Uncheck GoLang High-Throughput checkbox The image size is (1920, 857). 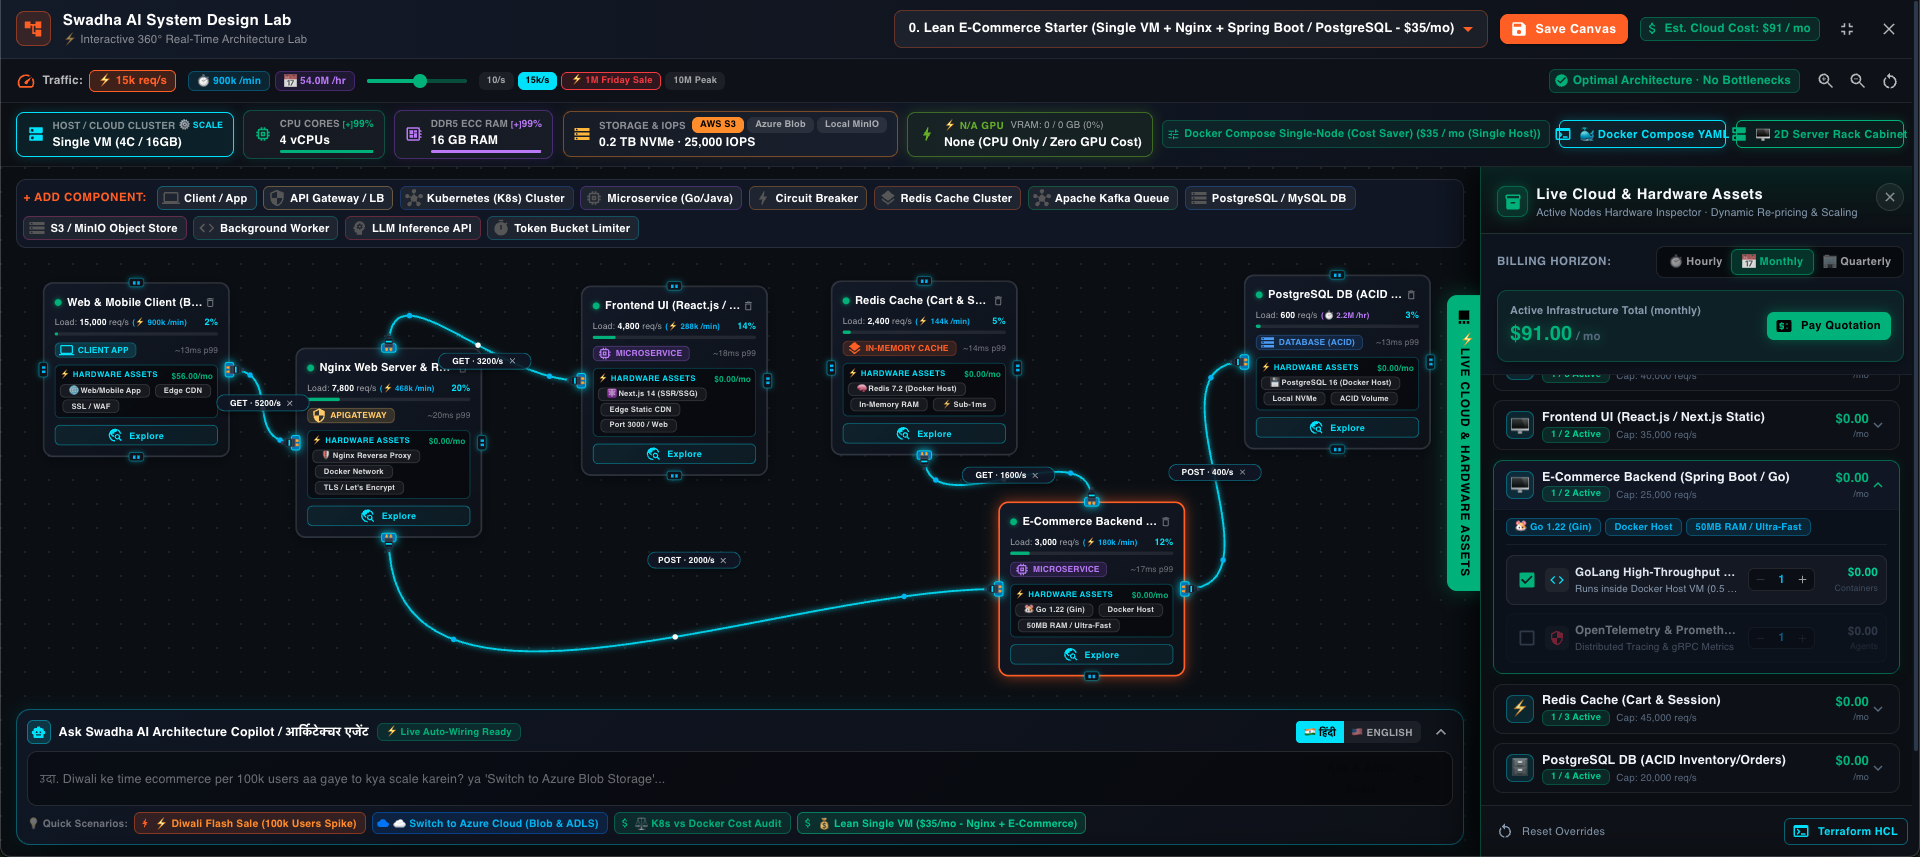point(1527,580)
